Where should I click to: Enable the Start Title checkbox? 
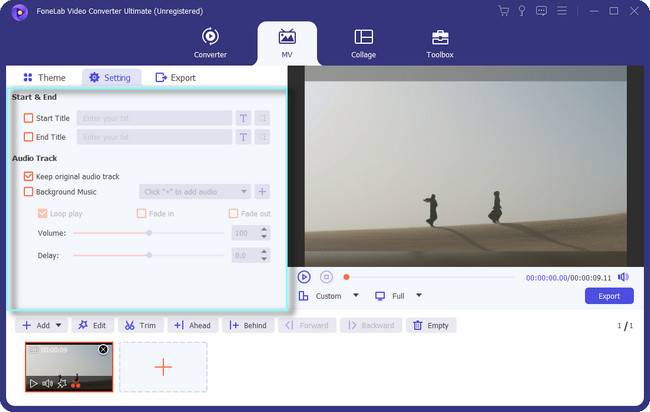coord(28,118)
